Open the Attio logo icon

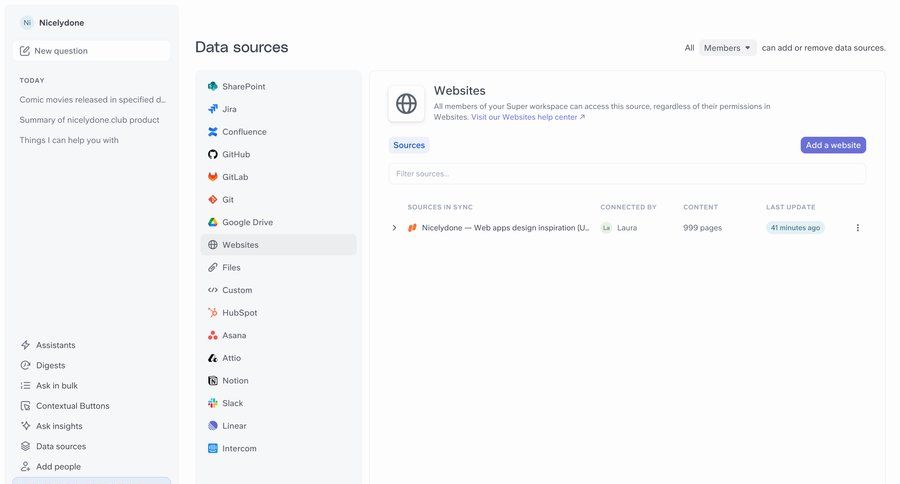[x=212, y=358]
